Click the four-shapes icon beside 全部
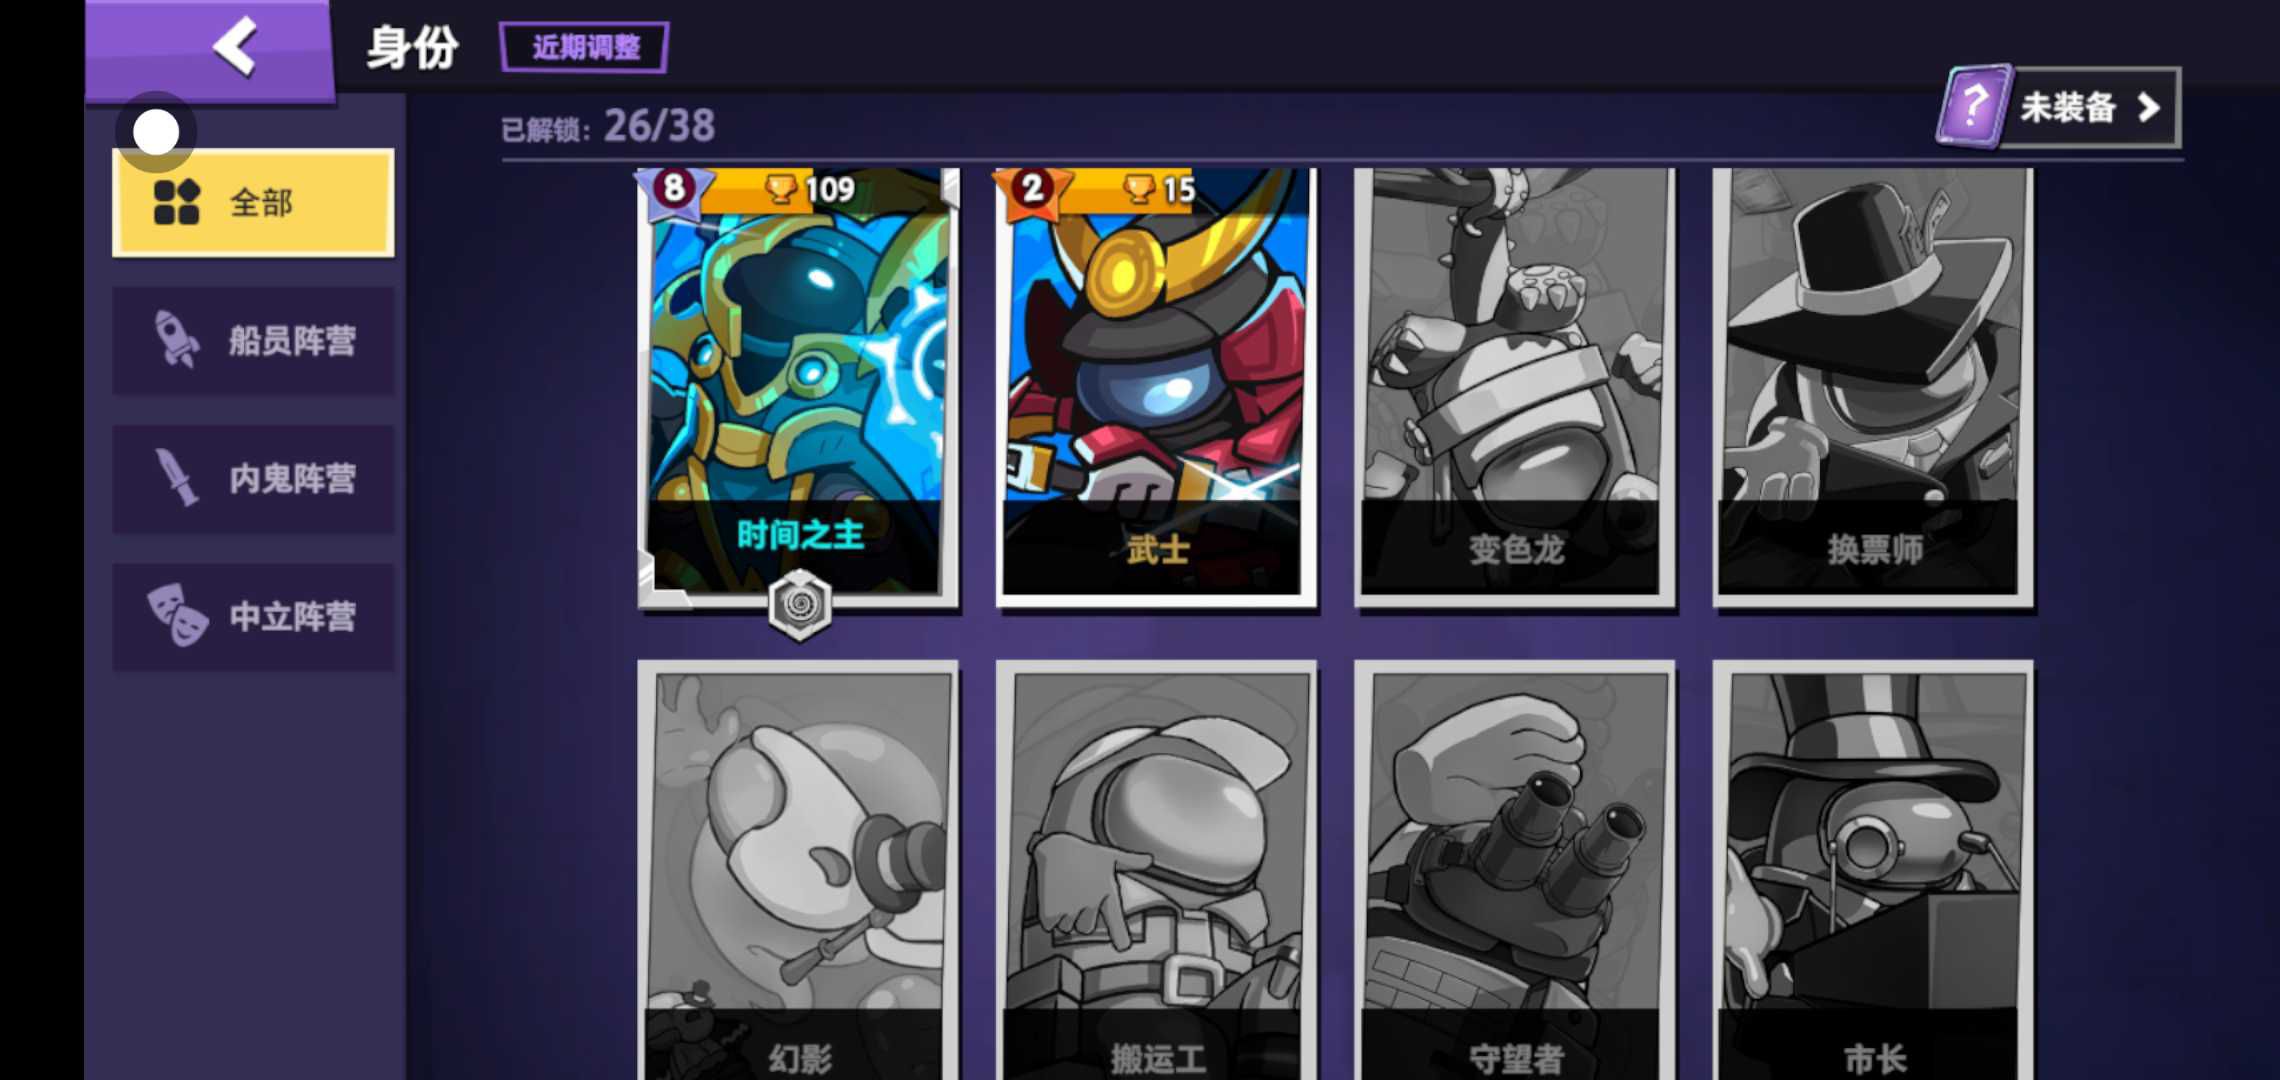Screen dimensions: 2280x1080 177,202
